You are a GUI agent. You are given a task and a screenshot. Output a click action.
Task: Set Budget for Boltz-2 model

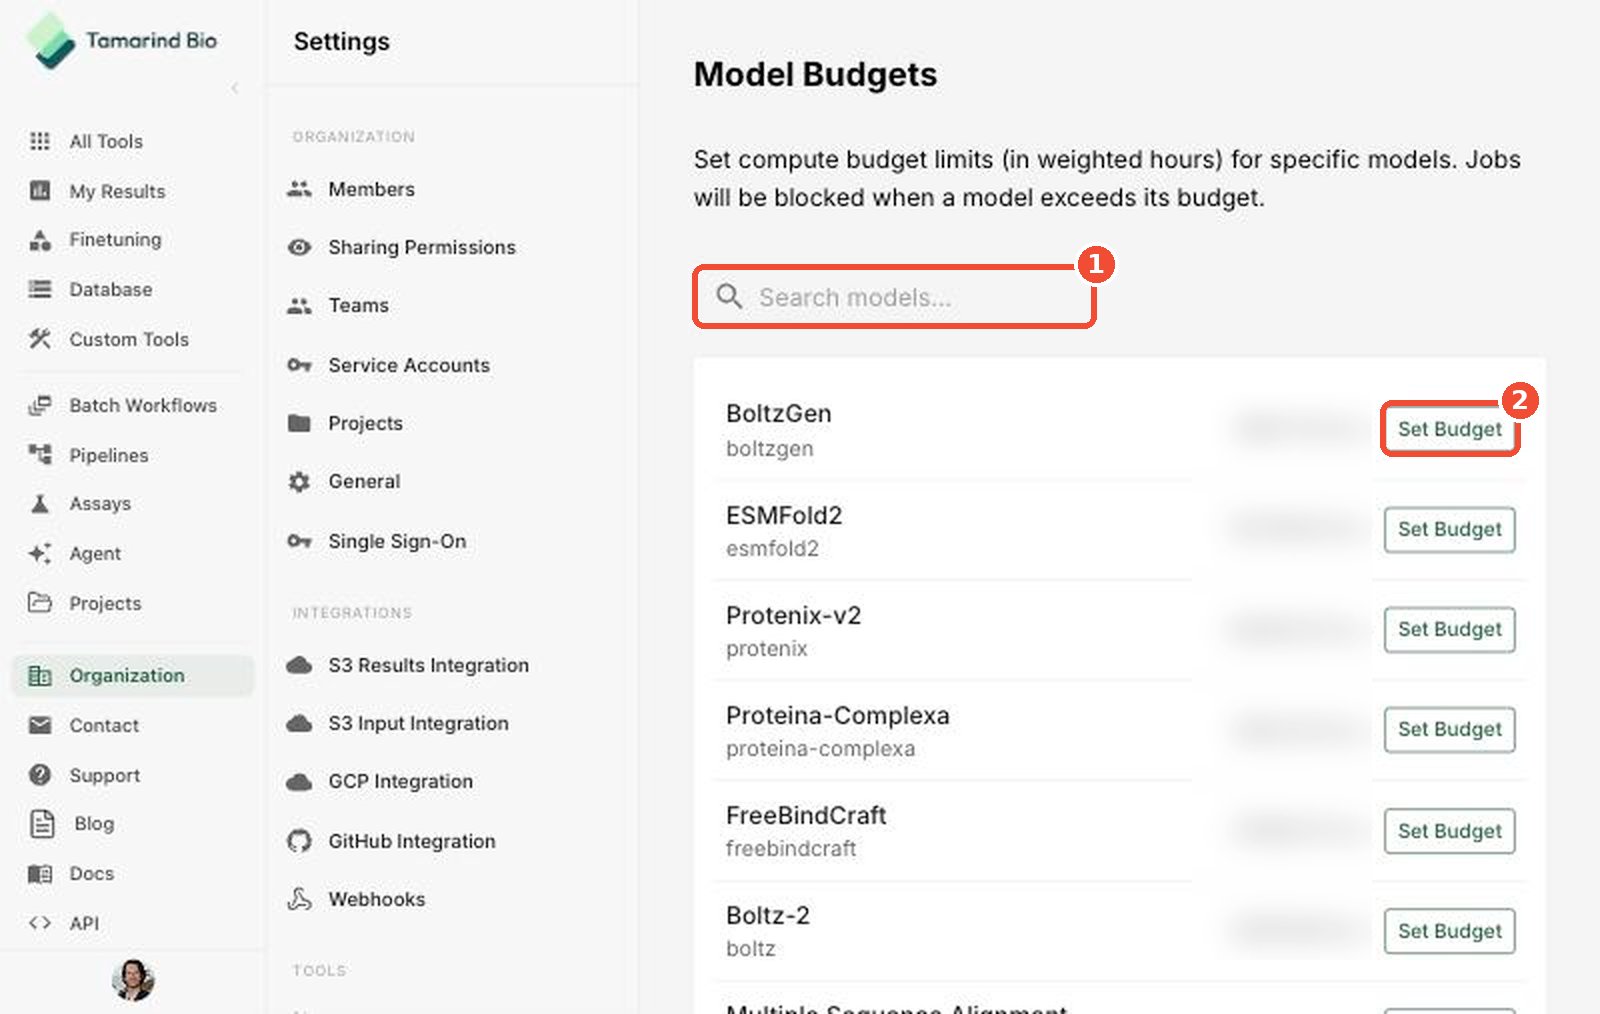(x=1449, y=931)
